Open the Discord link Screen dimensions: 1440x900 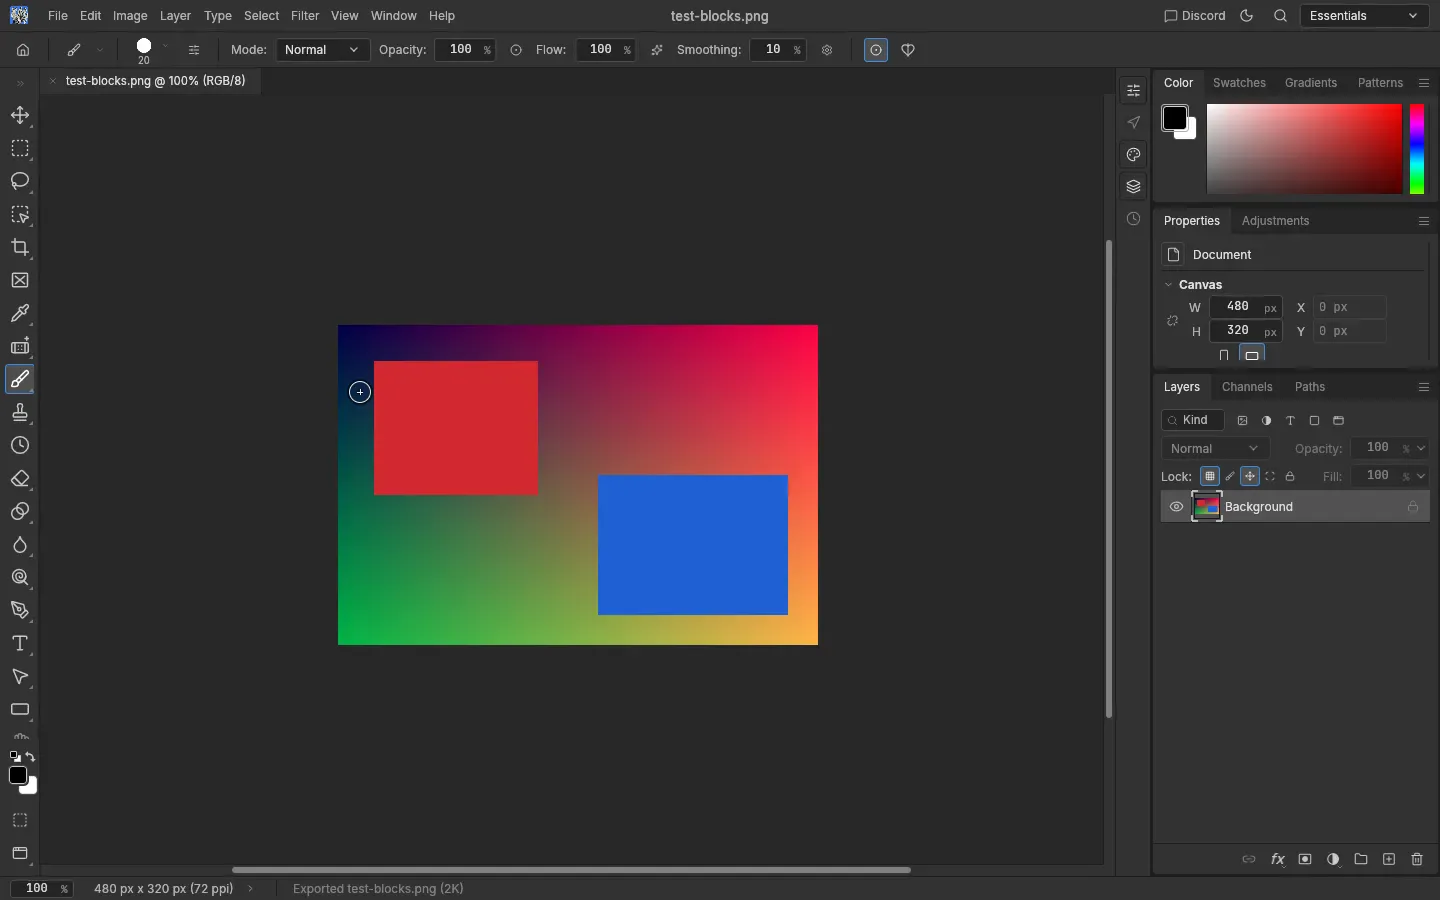click(1195, 16)
